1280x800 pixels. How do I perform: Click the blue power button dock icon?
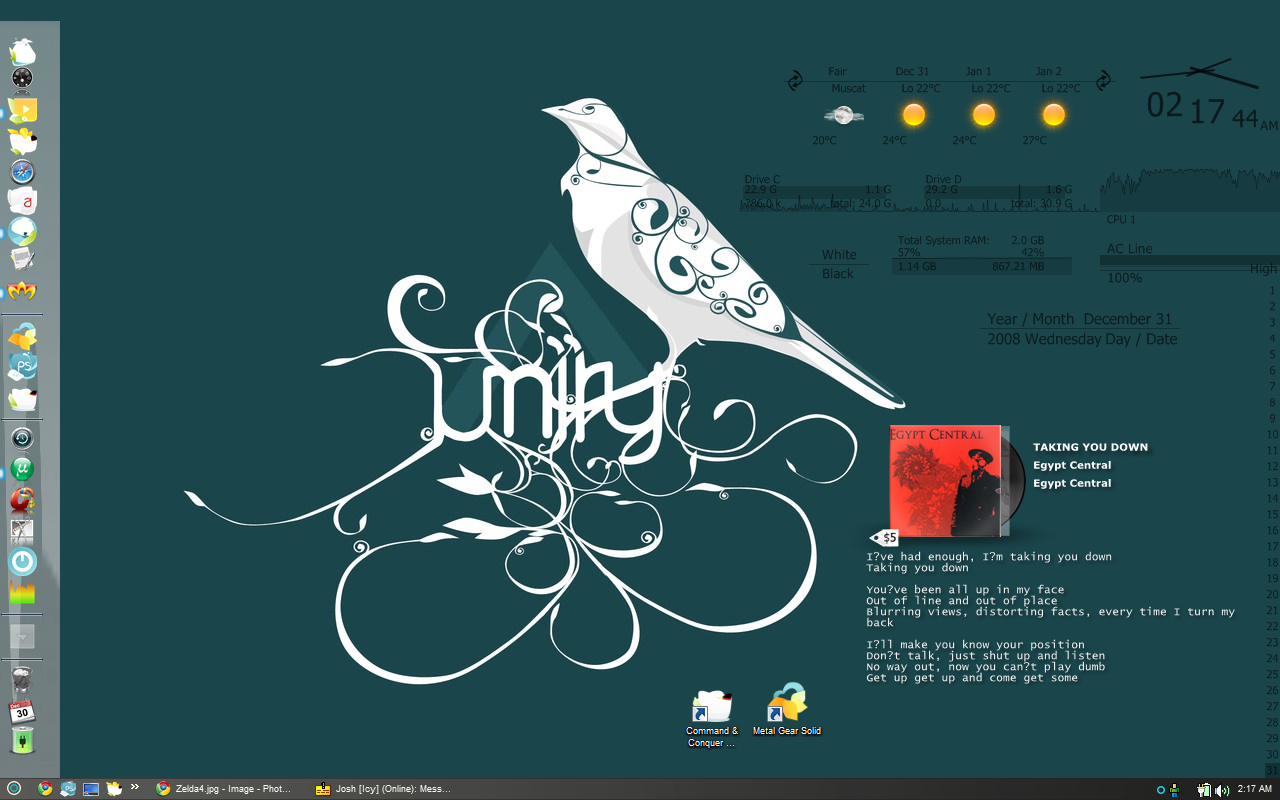23,561
